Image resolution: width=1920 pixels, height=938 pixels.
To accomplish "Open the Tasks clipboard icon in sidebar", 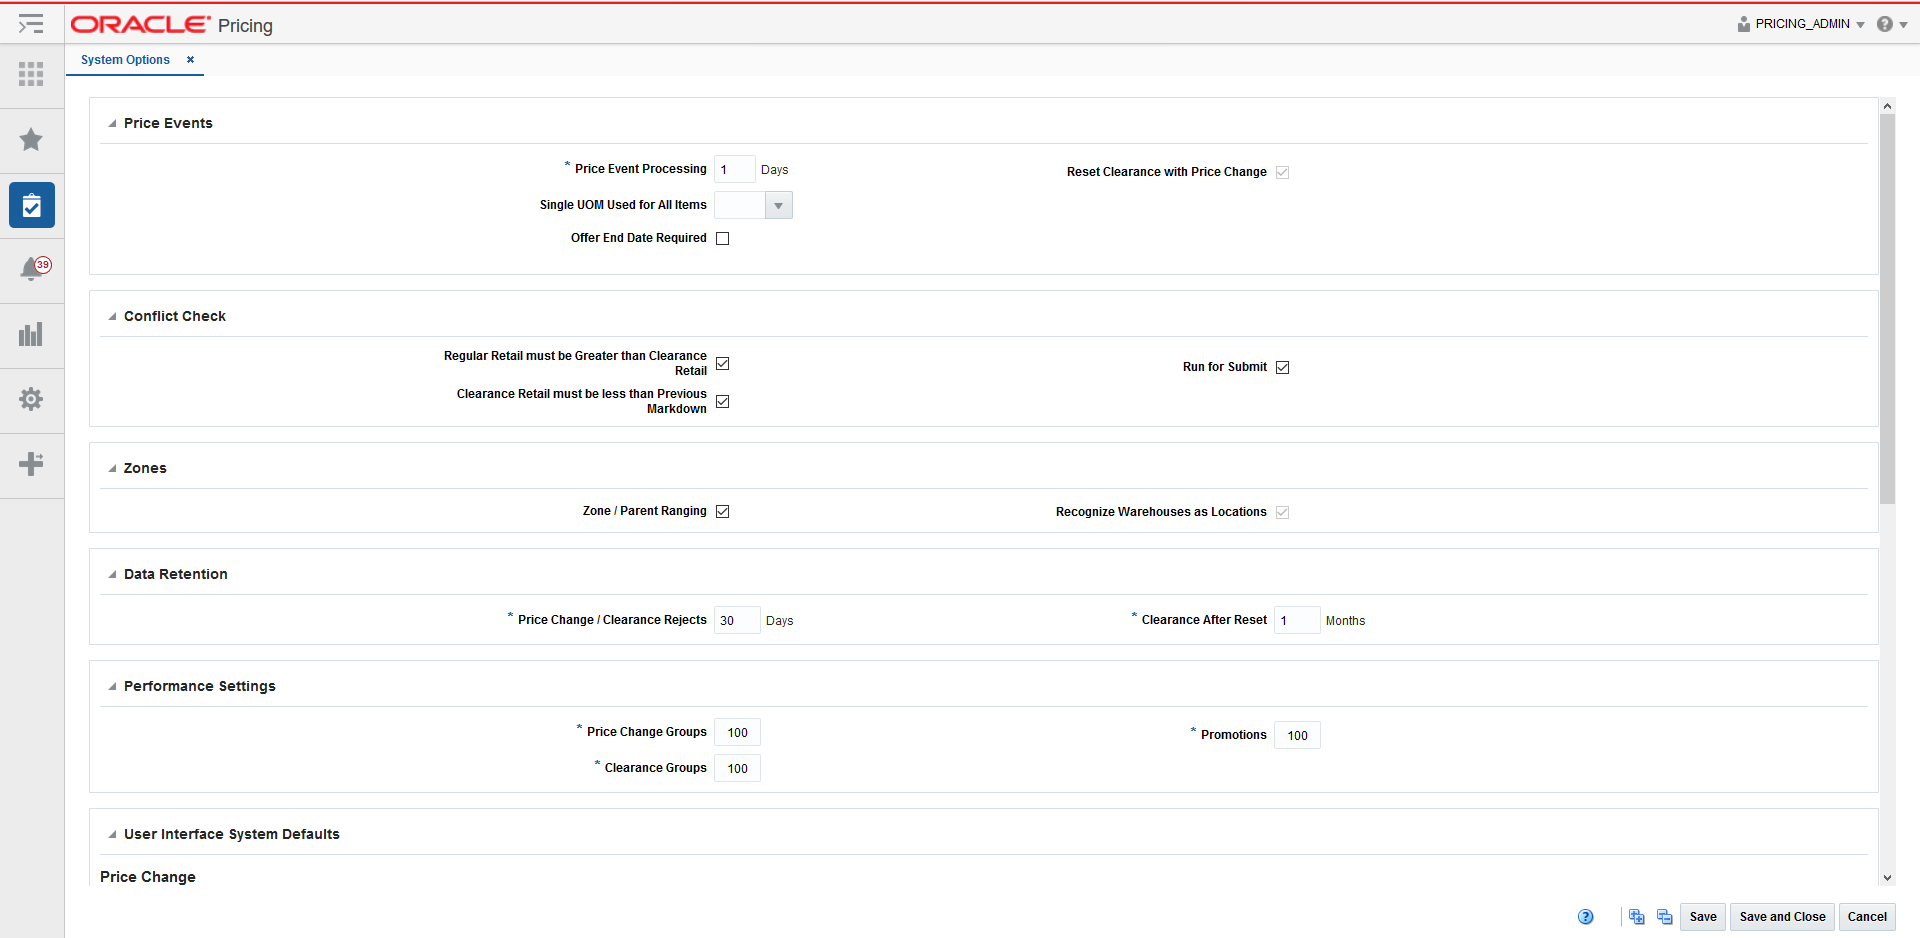I will coord(32,205).
